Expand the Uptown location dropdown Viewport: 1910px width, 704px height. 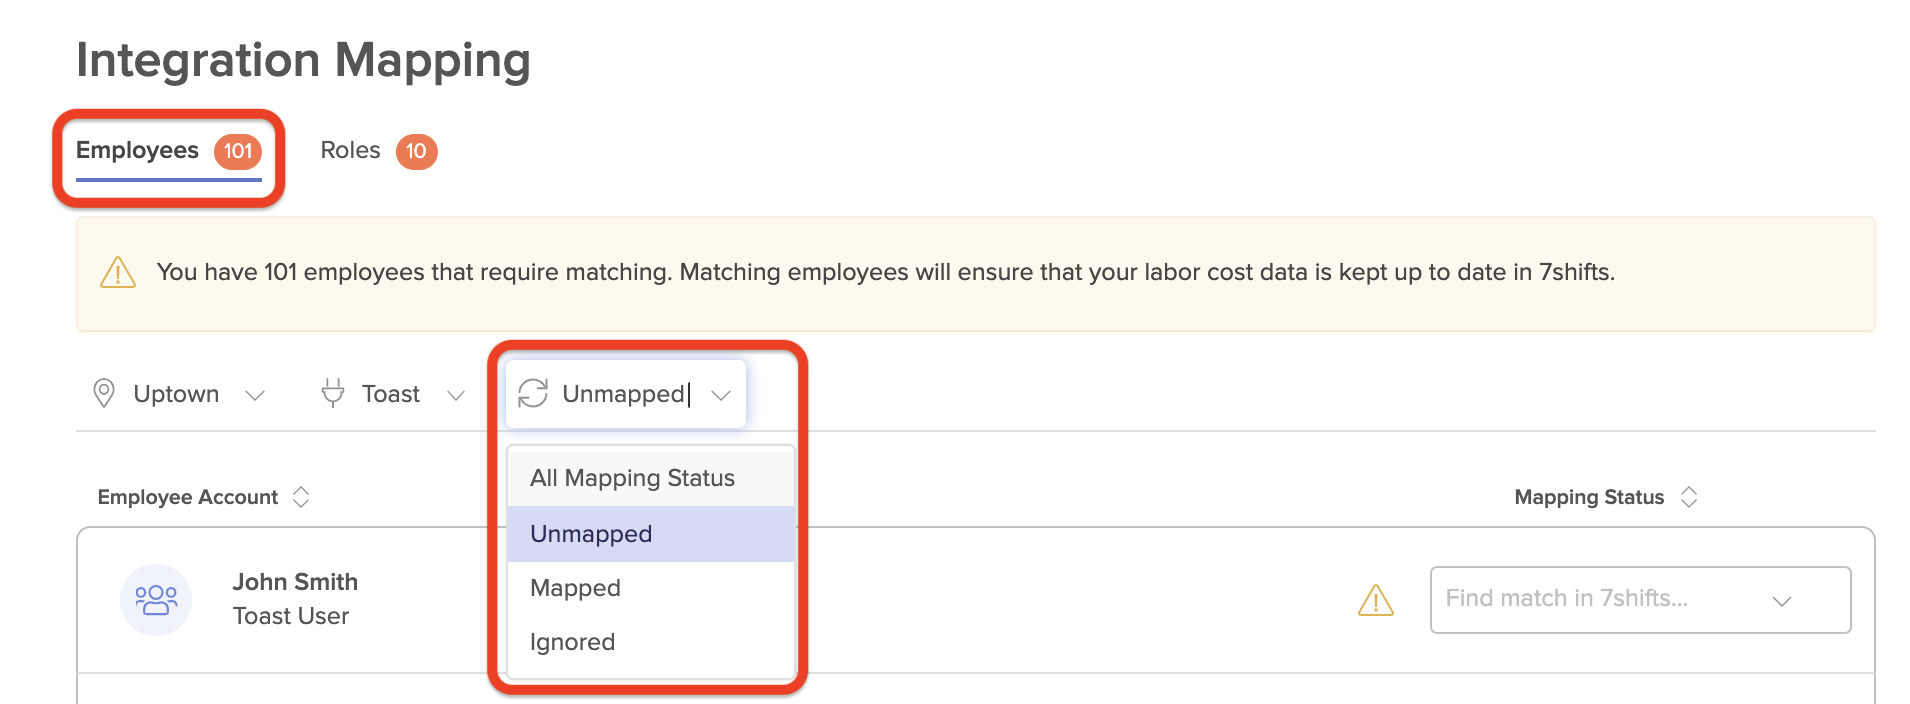point(256,395)
